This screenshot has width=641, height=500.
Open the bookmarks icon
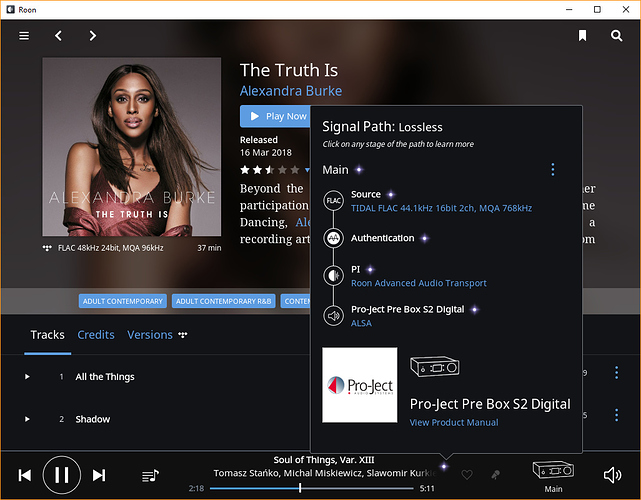point(582,36)
